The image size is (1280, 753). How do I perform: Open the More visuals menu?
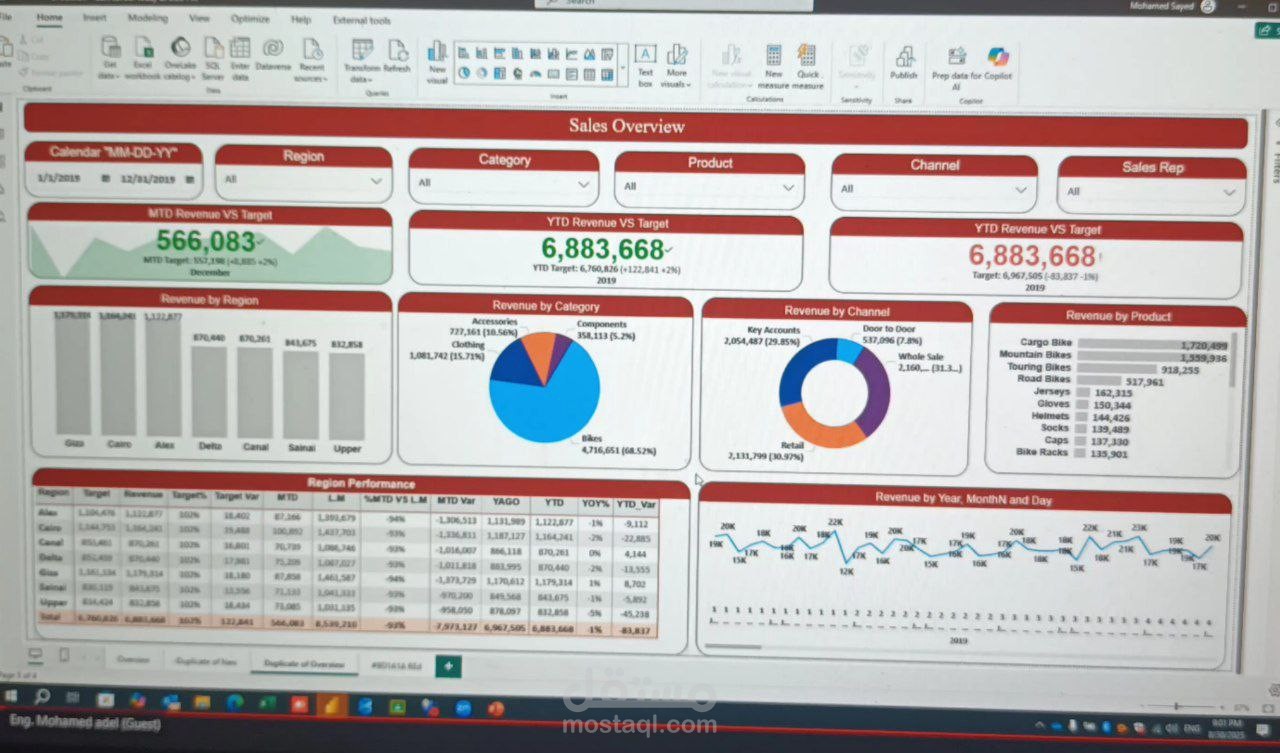pos(677,64)
